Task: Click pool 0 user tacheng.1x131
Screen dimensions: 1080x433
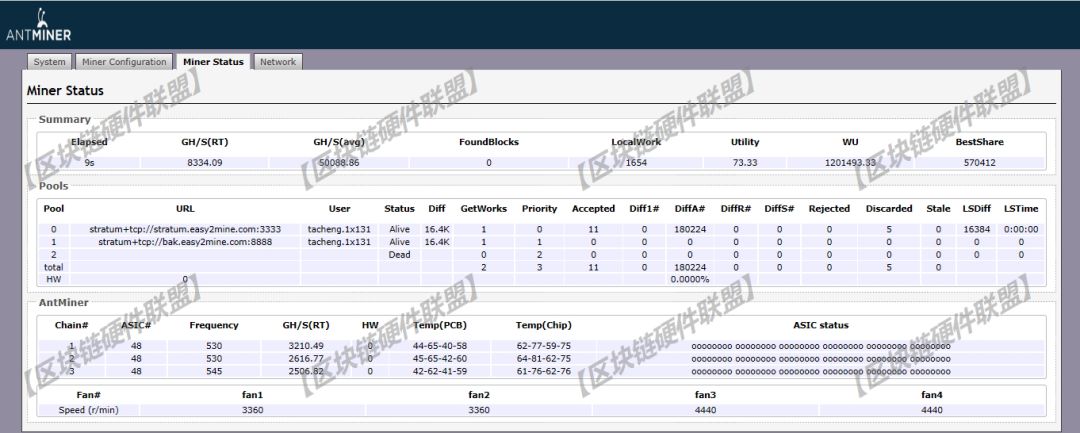Action: tap(339, 229)
